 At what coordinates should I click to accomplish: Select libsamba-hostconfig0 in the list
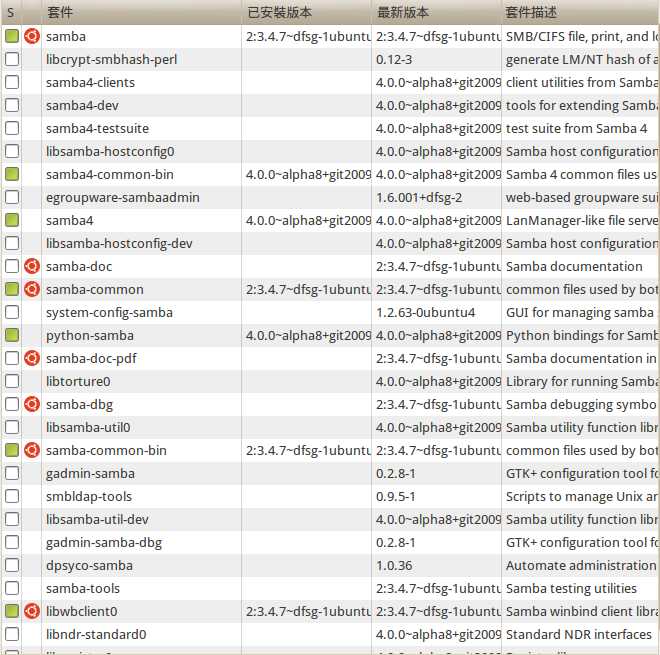tap(110, 152)
